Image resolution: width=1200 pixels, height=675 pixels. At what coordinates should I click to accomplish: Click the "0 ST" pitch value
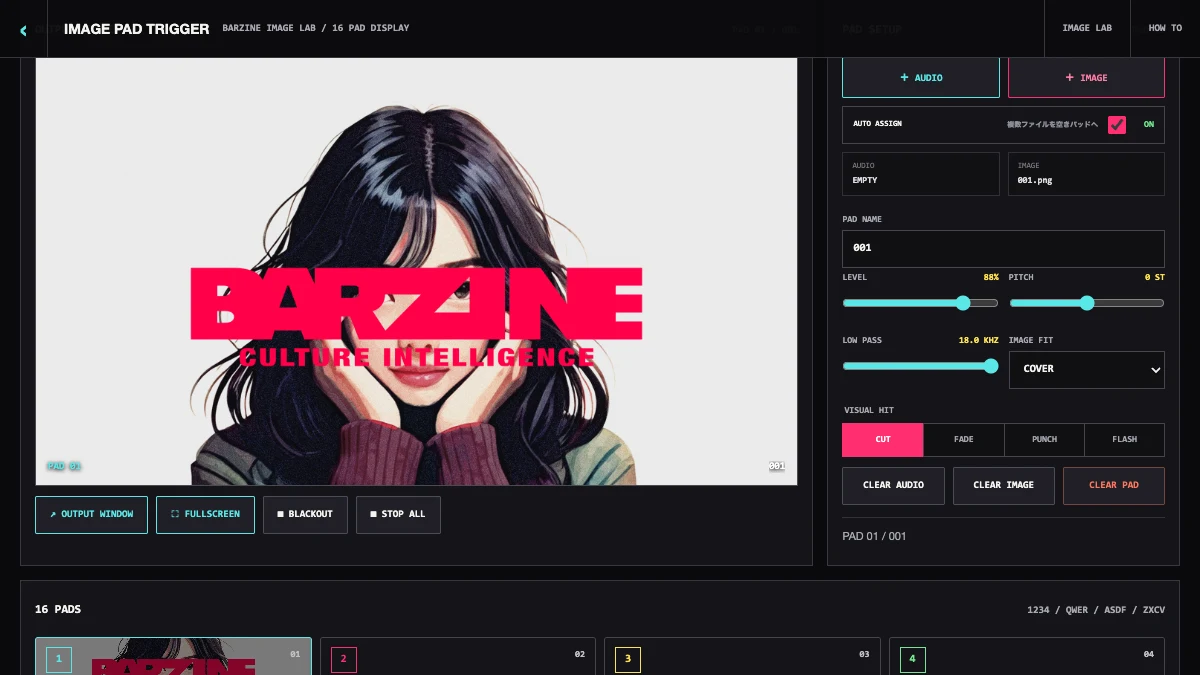1155,277
